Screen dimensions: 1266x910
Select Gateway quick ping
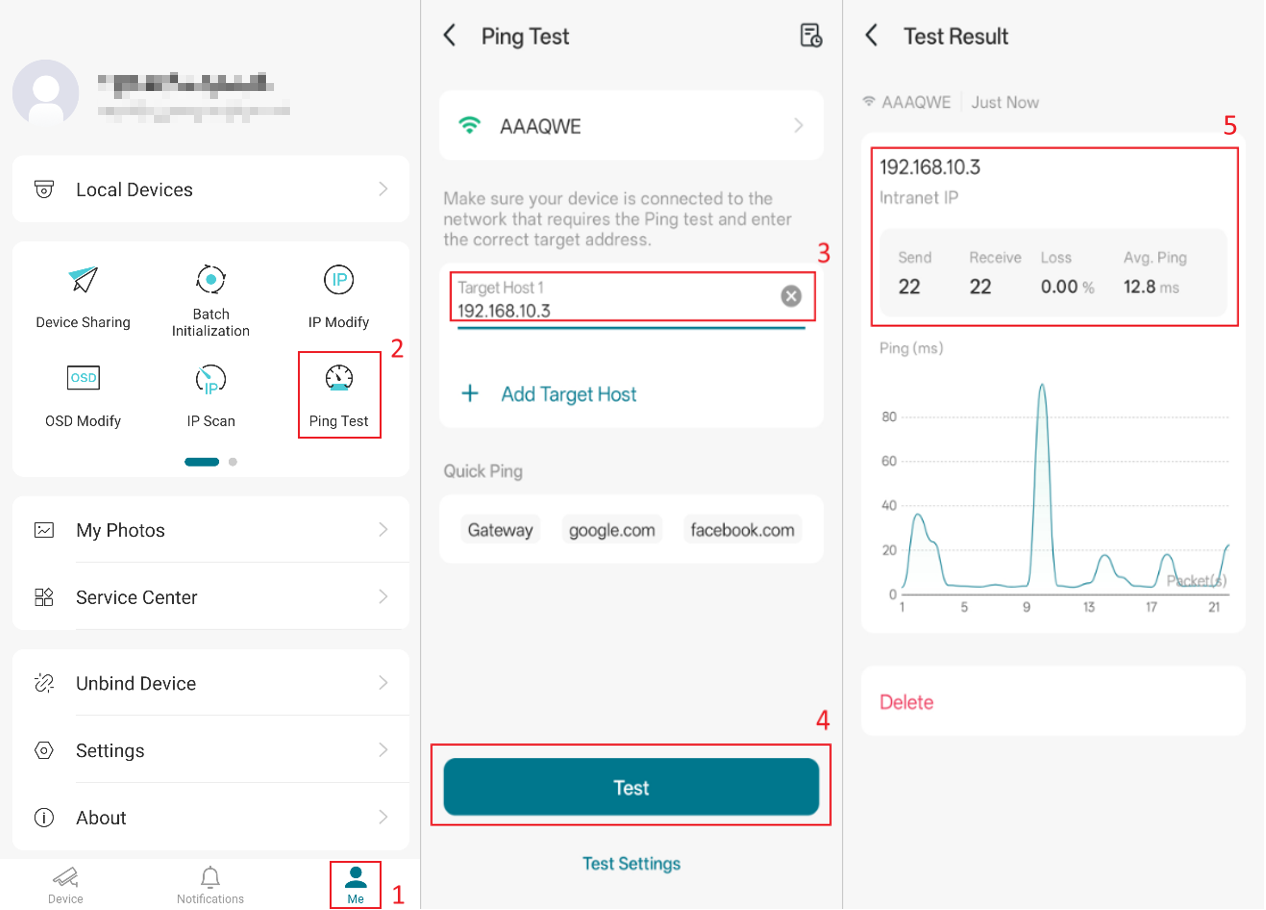(500, 530)
